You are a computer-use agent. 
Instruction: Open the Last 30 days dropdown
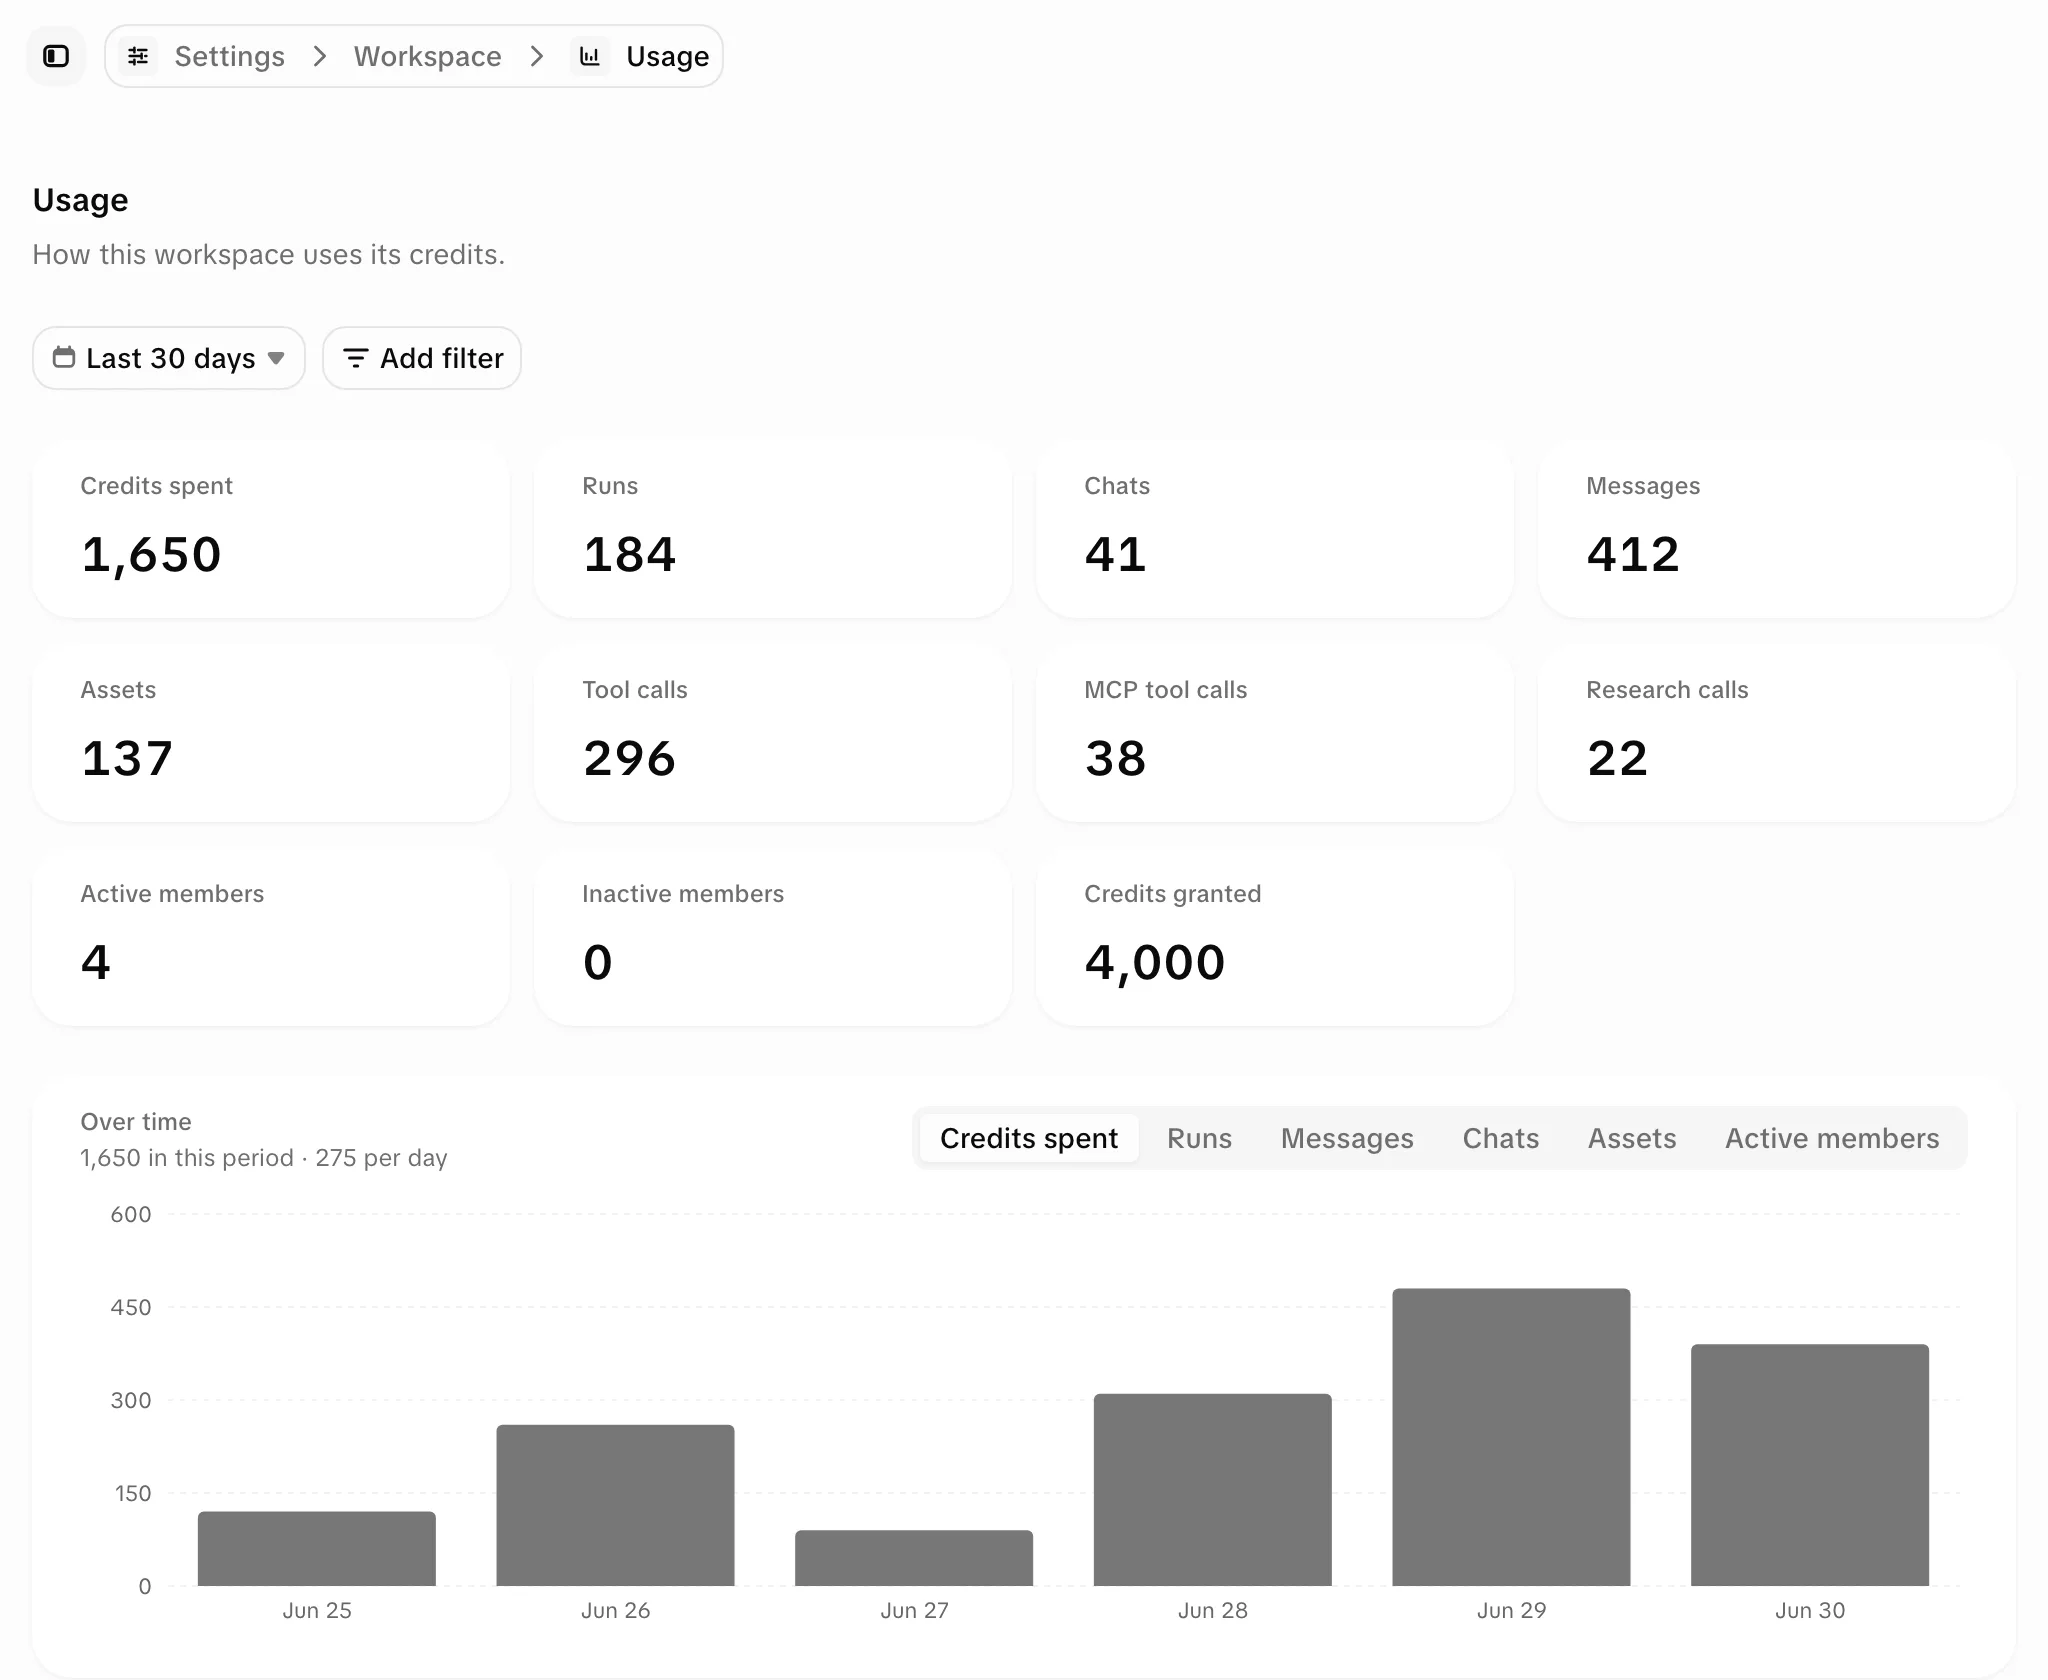[169, 358]
